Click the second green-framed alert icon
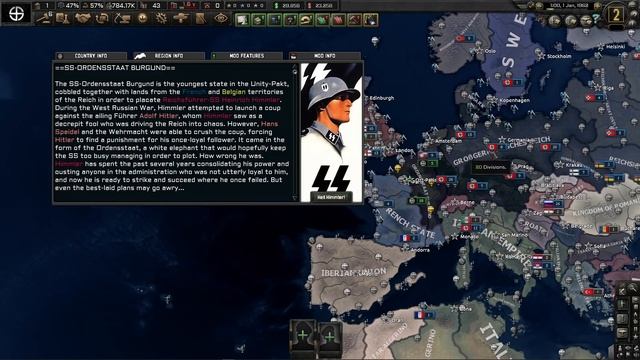The width and height of the screenshot is (640, 360). point(258,20)
